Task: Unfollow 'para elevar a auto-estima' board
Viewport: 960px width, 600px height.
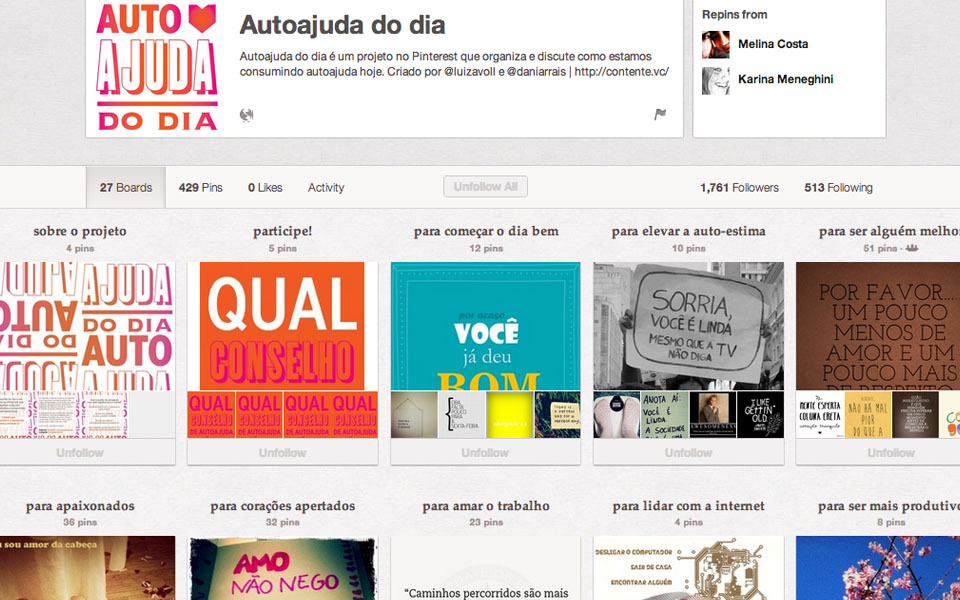Action: pos(688,453)
